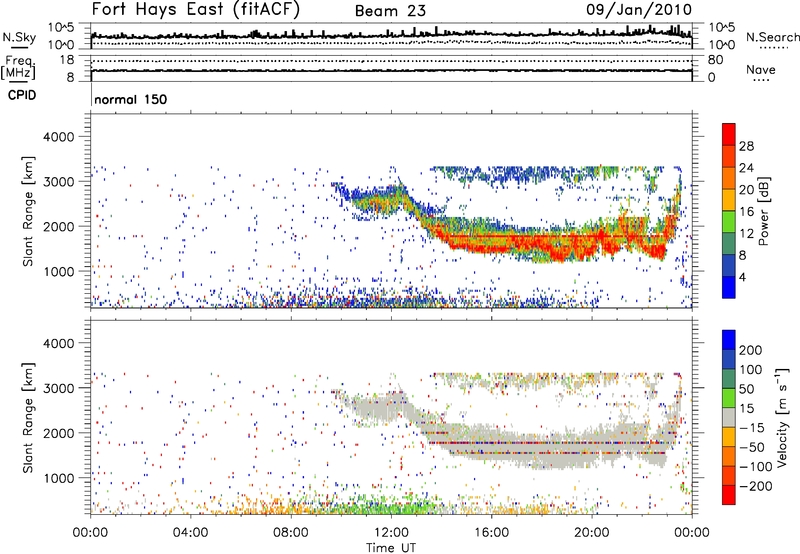Click the 'Time UT' axis label
The width and height of the screenshot is (800, 554).
pos(391,548)
